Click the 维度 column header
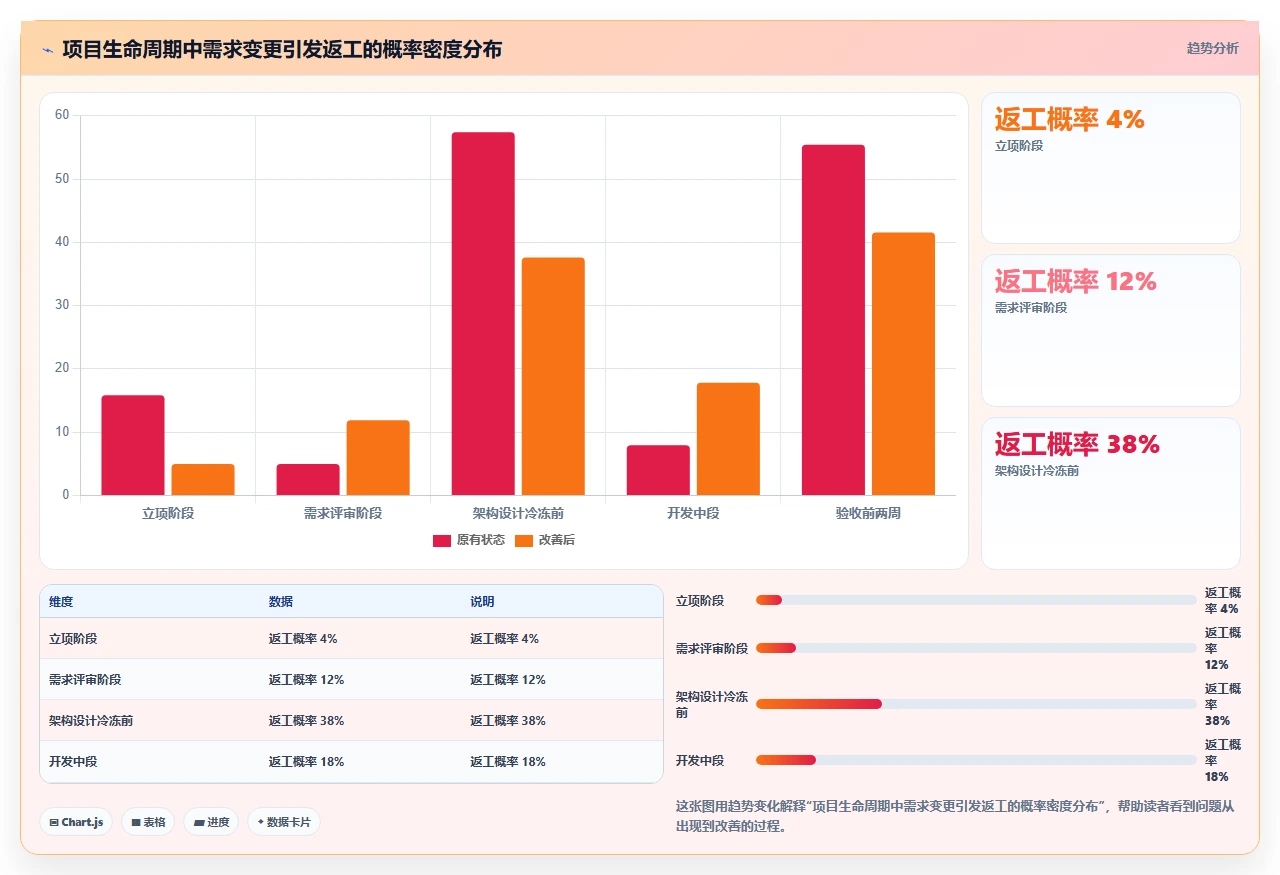This screenshot has height=875, width=1280. coord(61,602)
